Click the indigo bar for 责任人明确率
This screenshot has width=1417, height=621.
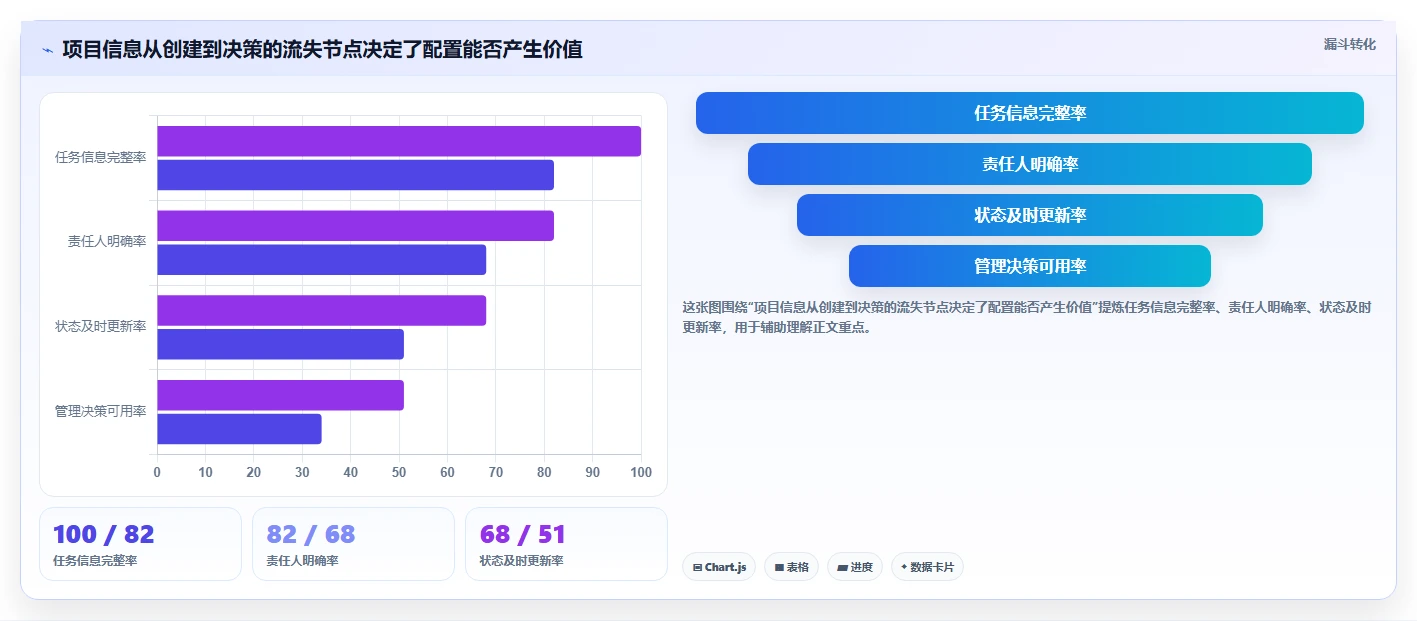(x=321, y=260)
